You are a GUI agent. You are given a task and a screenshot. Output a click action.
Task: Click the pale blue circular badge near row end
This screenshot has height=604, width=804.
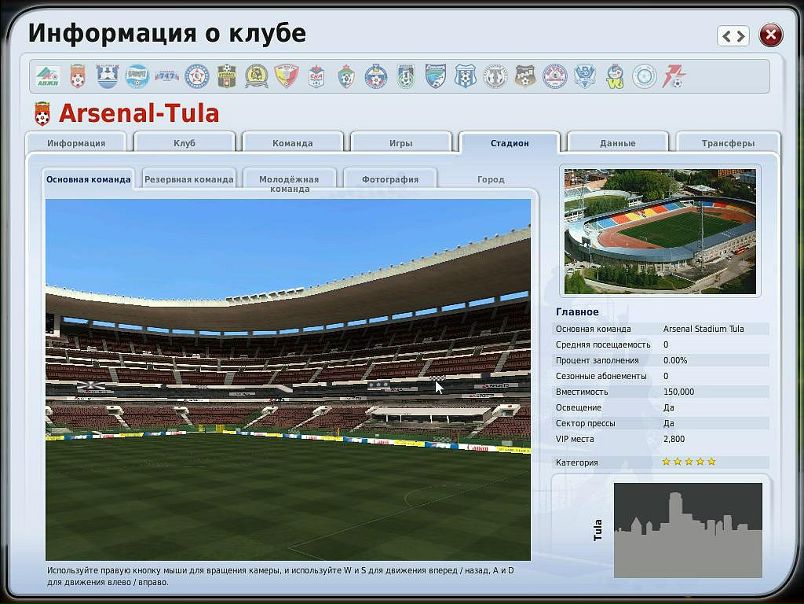tap(645, 76)
